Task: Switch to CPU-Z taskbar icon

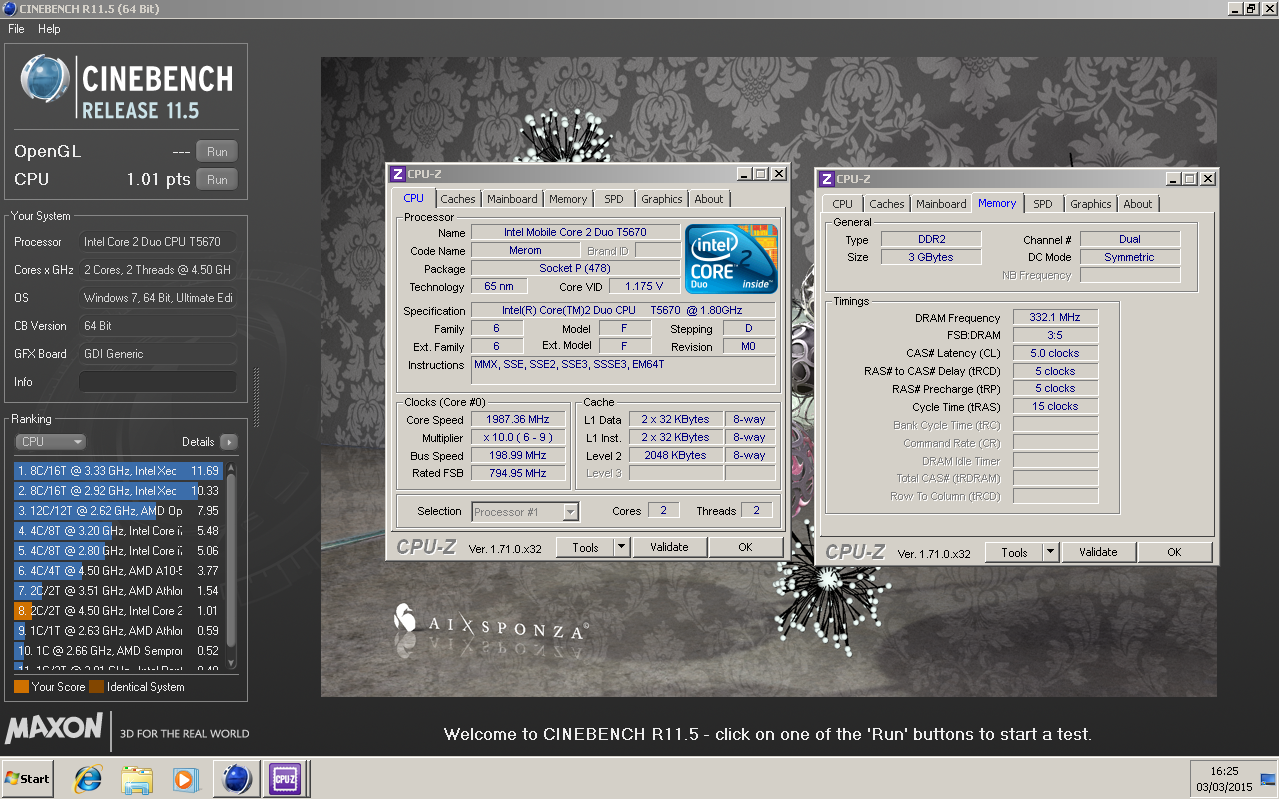Action: (x=283, y=778)
